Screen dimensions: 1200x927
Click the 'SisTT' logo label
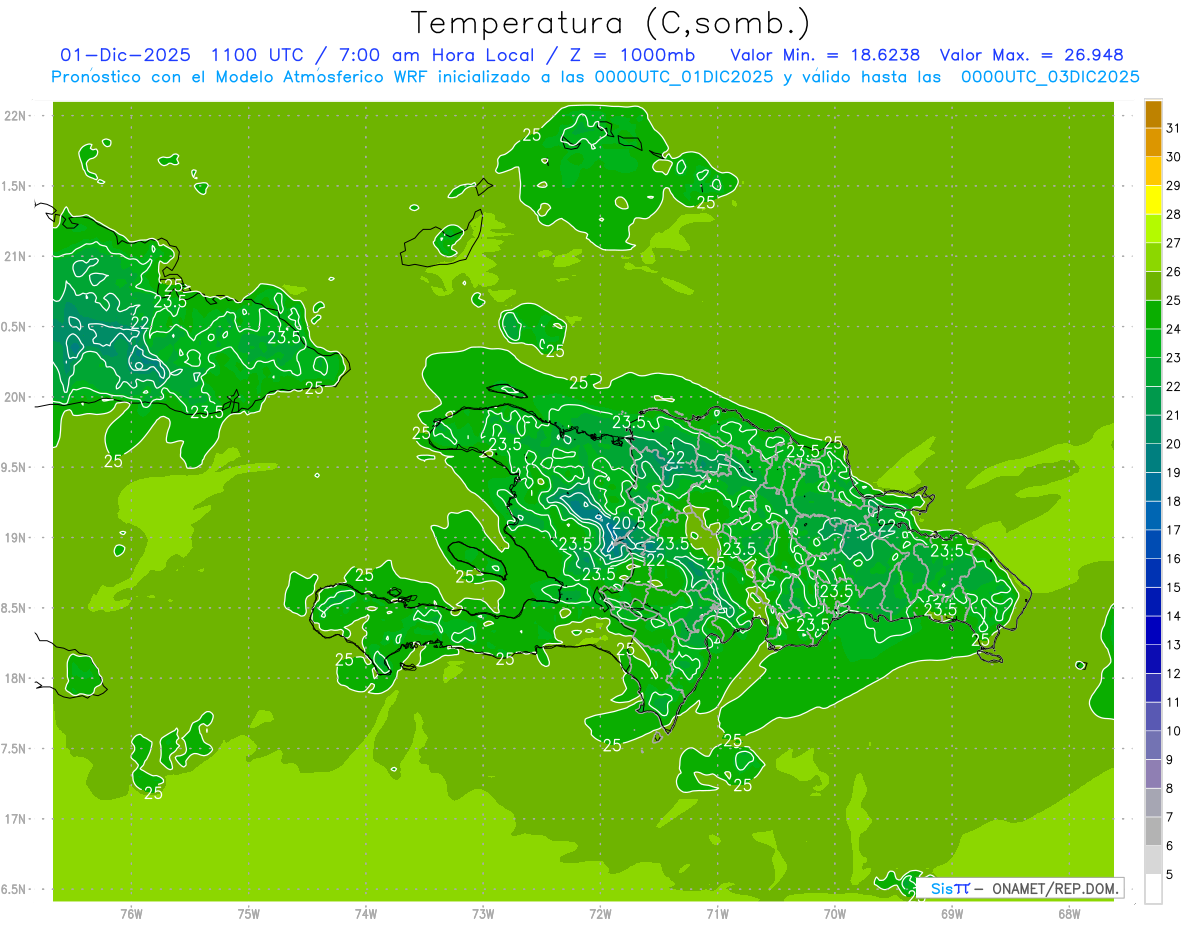(x=949, y=888)
